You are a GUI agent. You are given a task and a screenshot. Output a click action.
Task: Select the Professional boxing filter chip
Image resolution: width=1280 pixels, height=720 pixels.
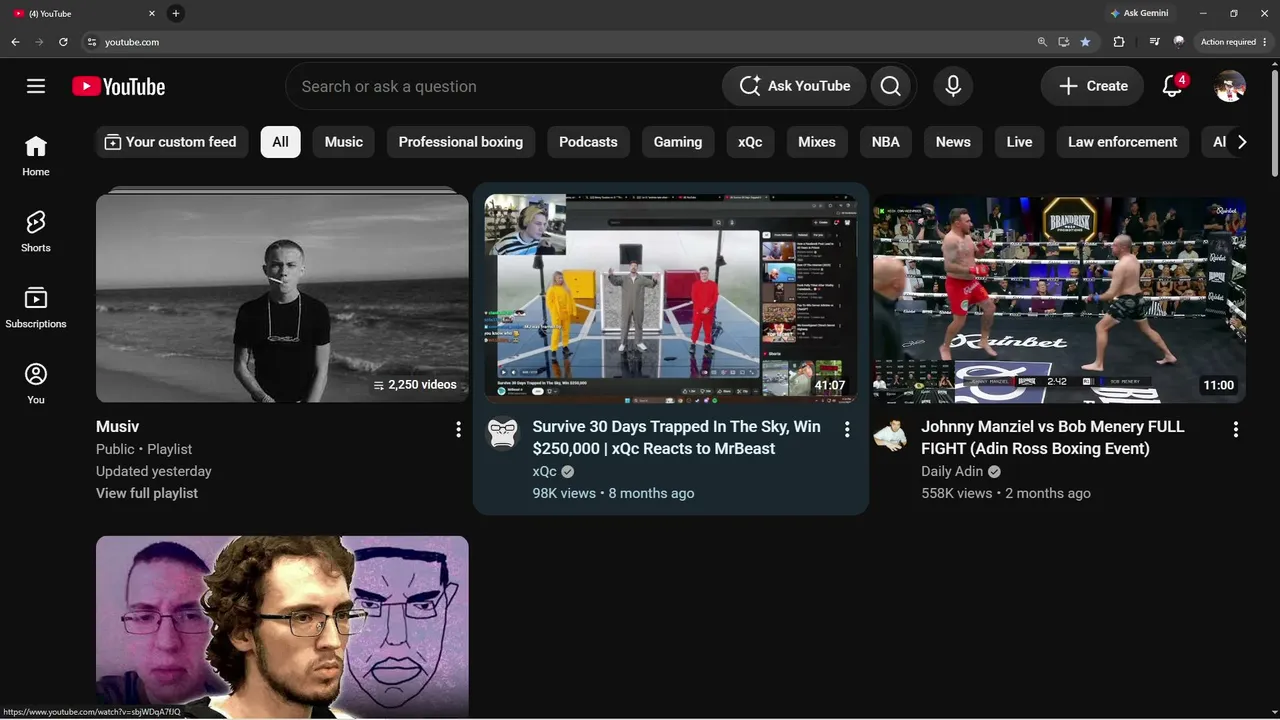click(x=461, y=142)
